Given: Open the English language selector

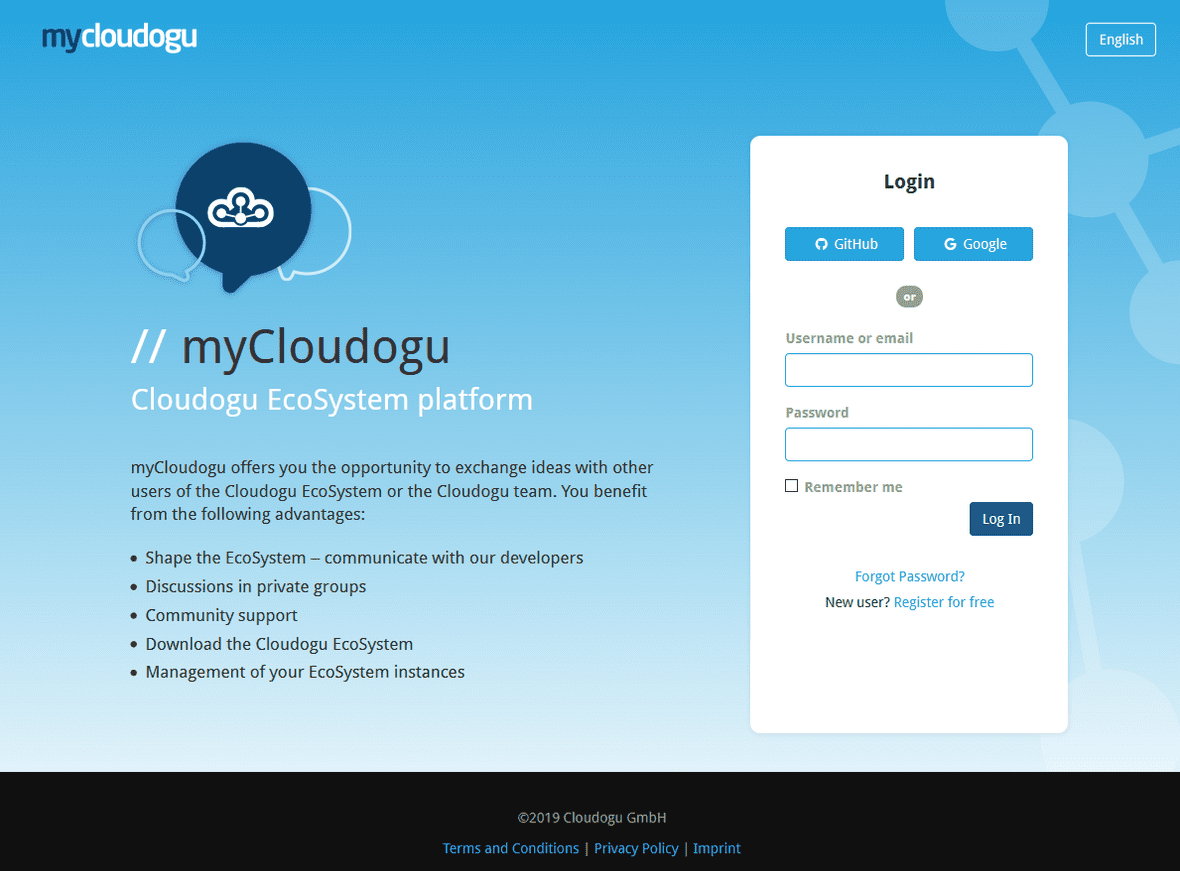Looking at the screenshot, I should pyautogui.click(x=1120, y=39).
